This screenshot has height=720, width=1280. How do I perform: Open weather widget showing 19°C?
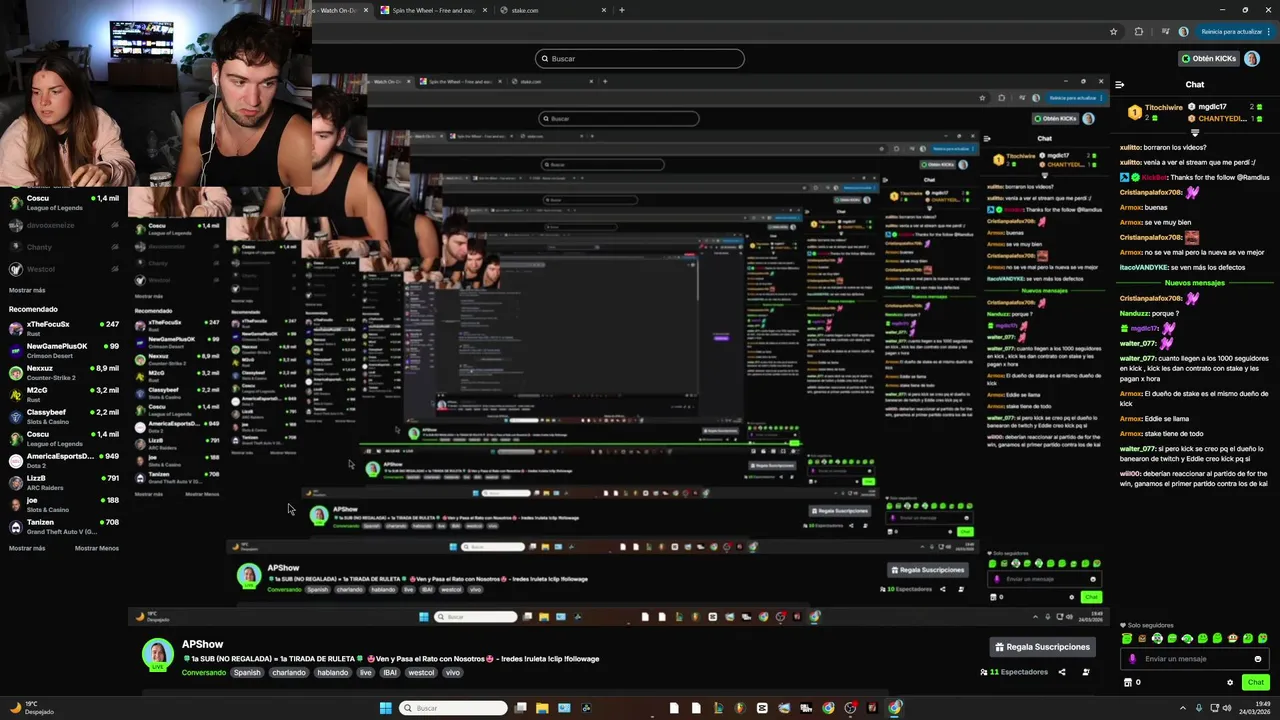[x=30, y=708]
